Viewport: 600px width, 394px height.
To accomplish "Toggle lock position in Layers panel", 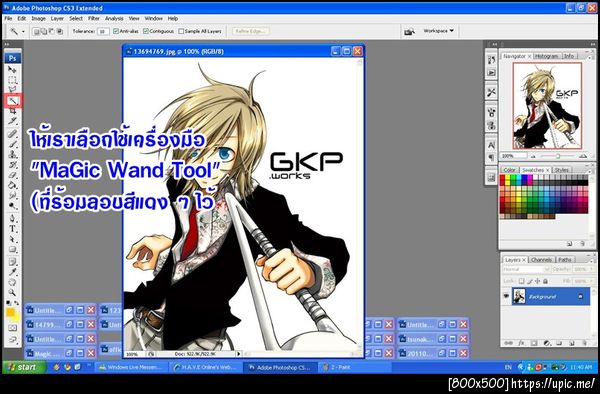I will (x=538, y=281).
